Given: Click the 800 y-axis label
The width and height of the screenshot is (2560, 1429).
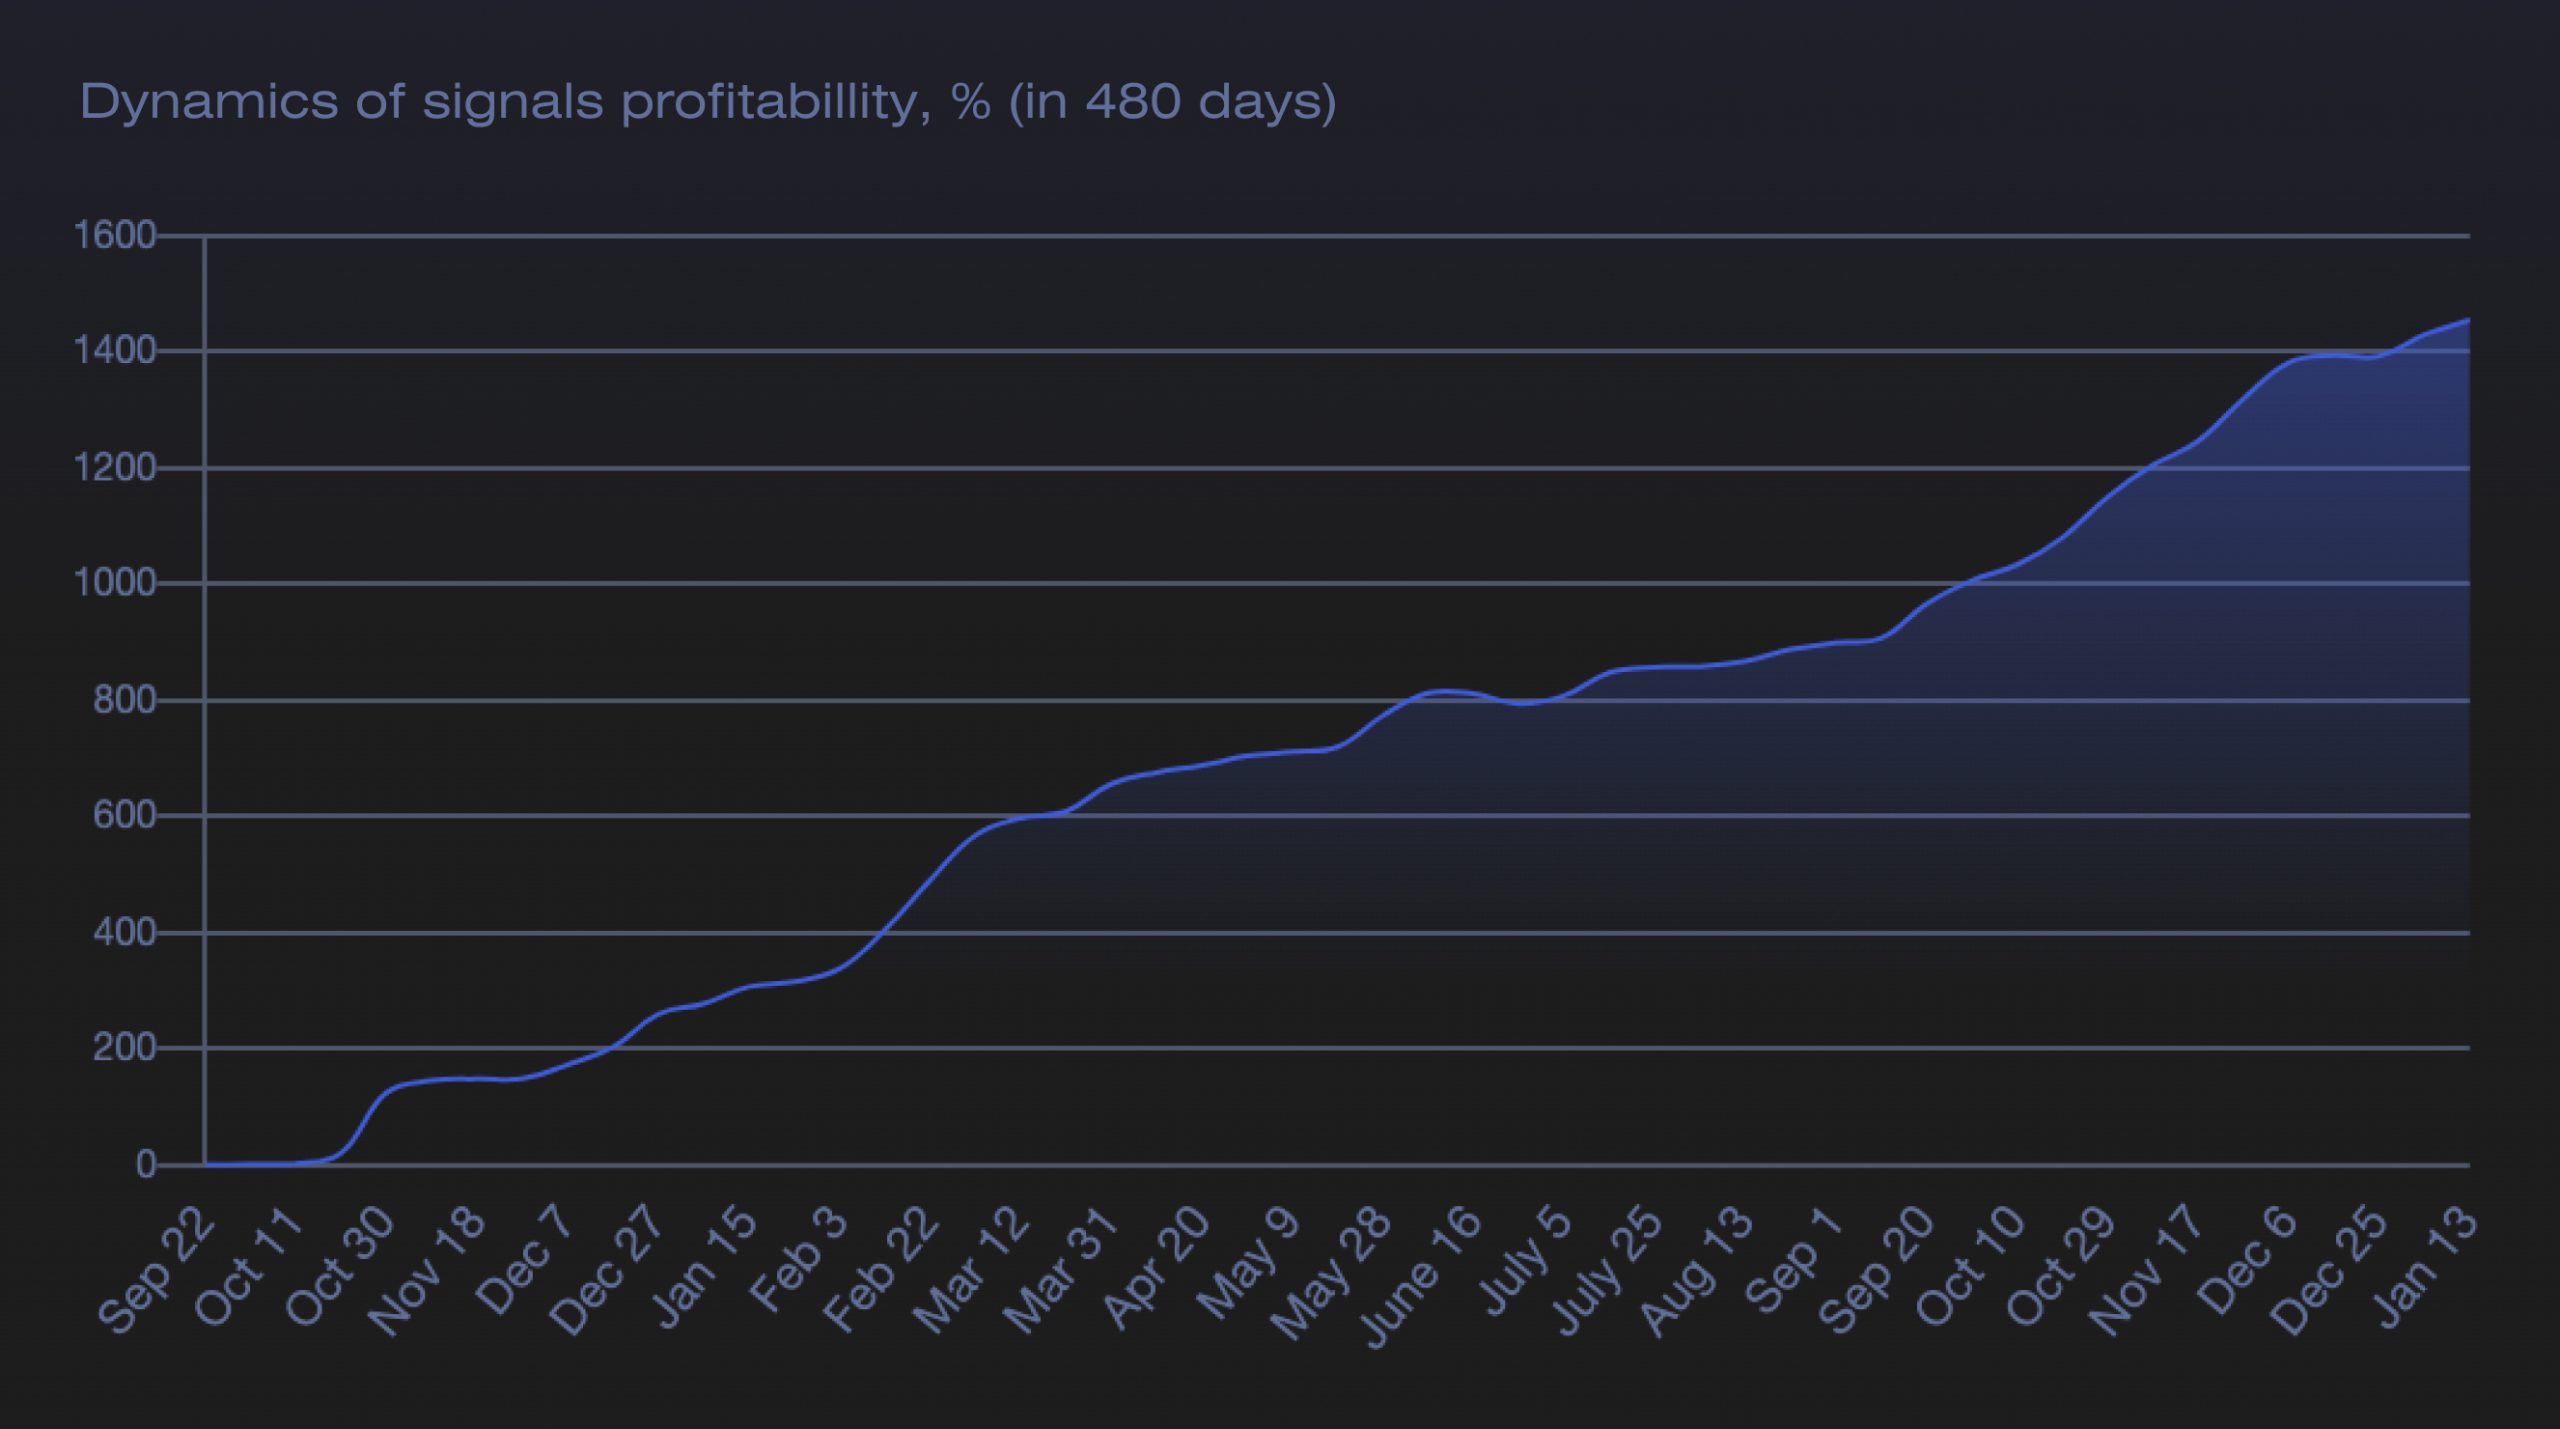Looking at the screenshot, I should click(125, 701).
